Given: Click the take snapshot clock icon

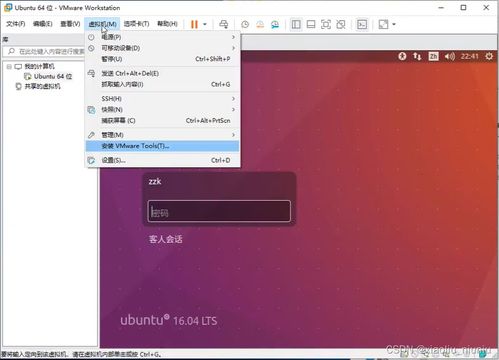Looking at the screenshot, I should point(245,24).
